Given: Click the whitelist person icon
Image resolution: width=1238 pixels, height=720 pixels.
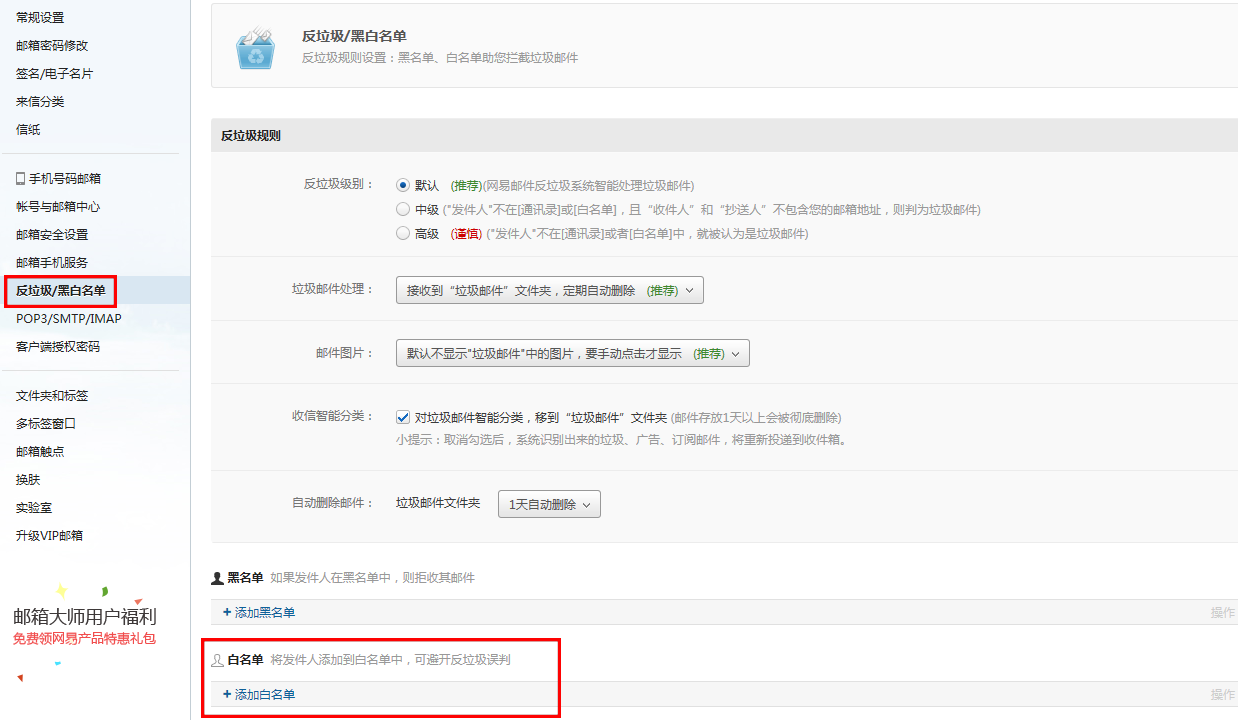Looking at the screenshot, I should (217, 661).
